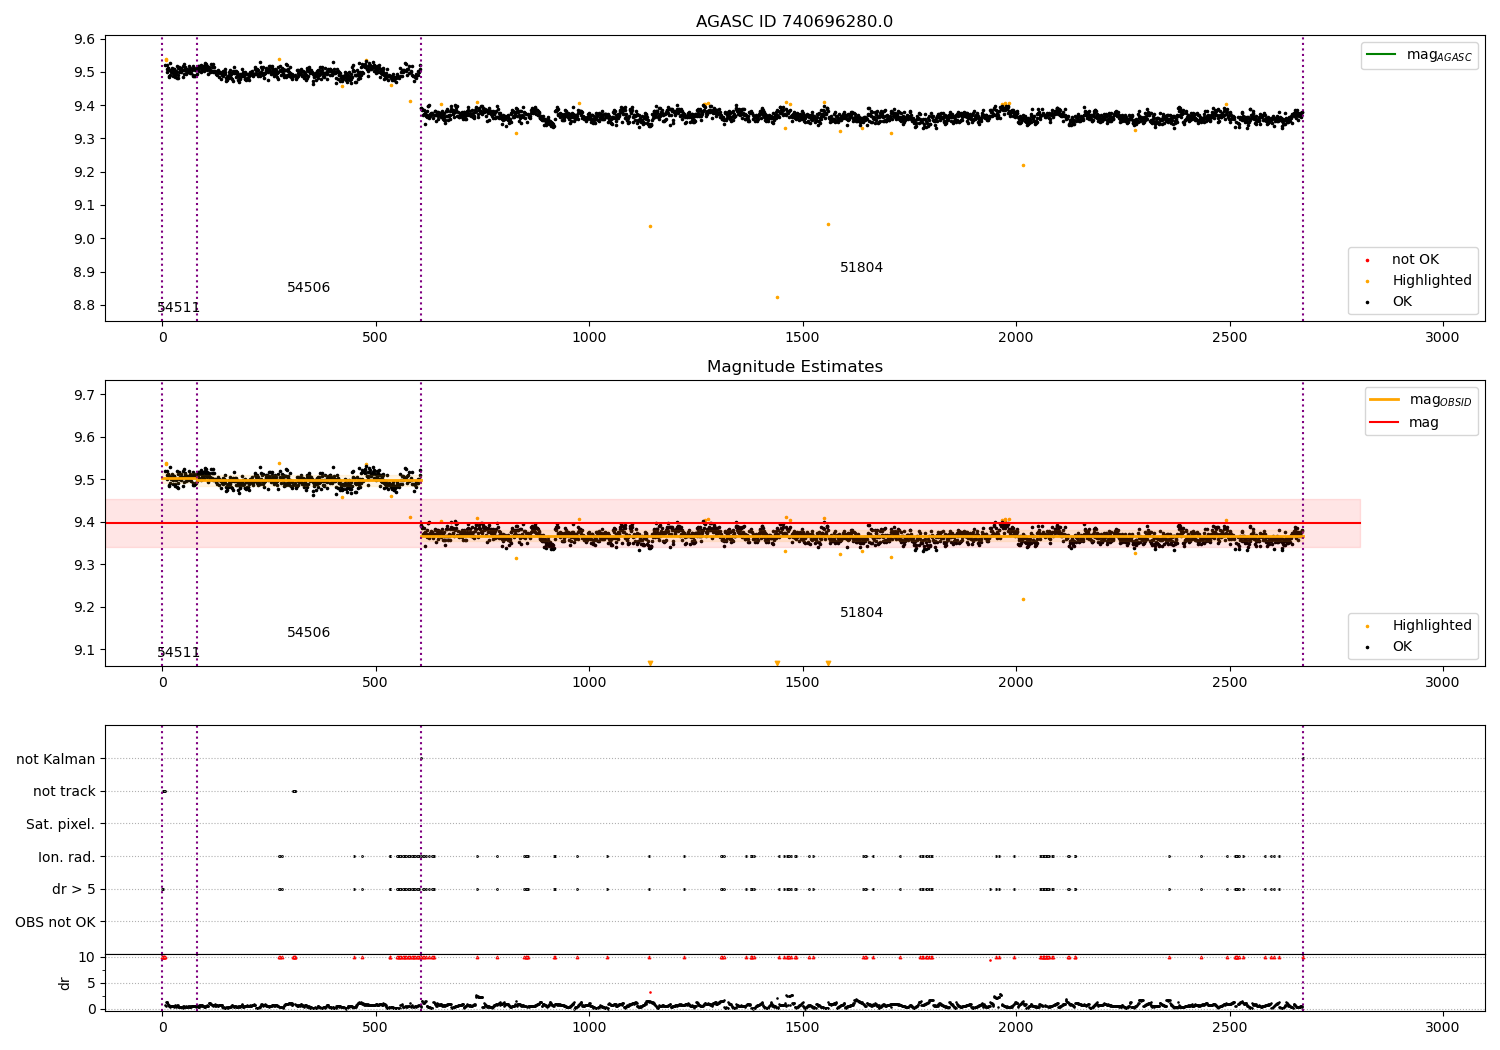Click orange outlier point near 9.2 in top plot
The height and width of the screenshot is (1050, 1500).
tap(1023, 165)
